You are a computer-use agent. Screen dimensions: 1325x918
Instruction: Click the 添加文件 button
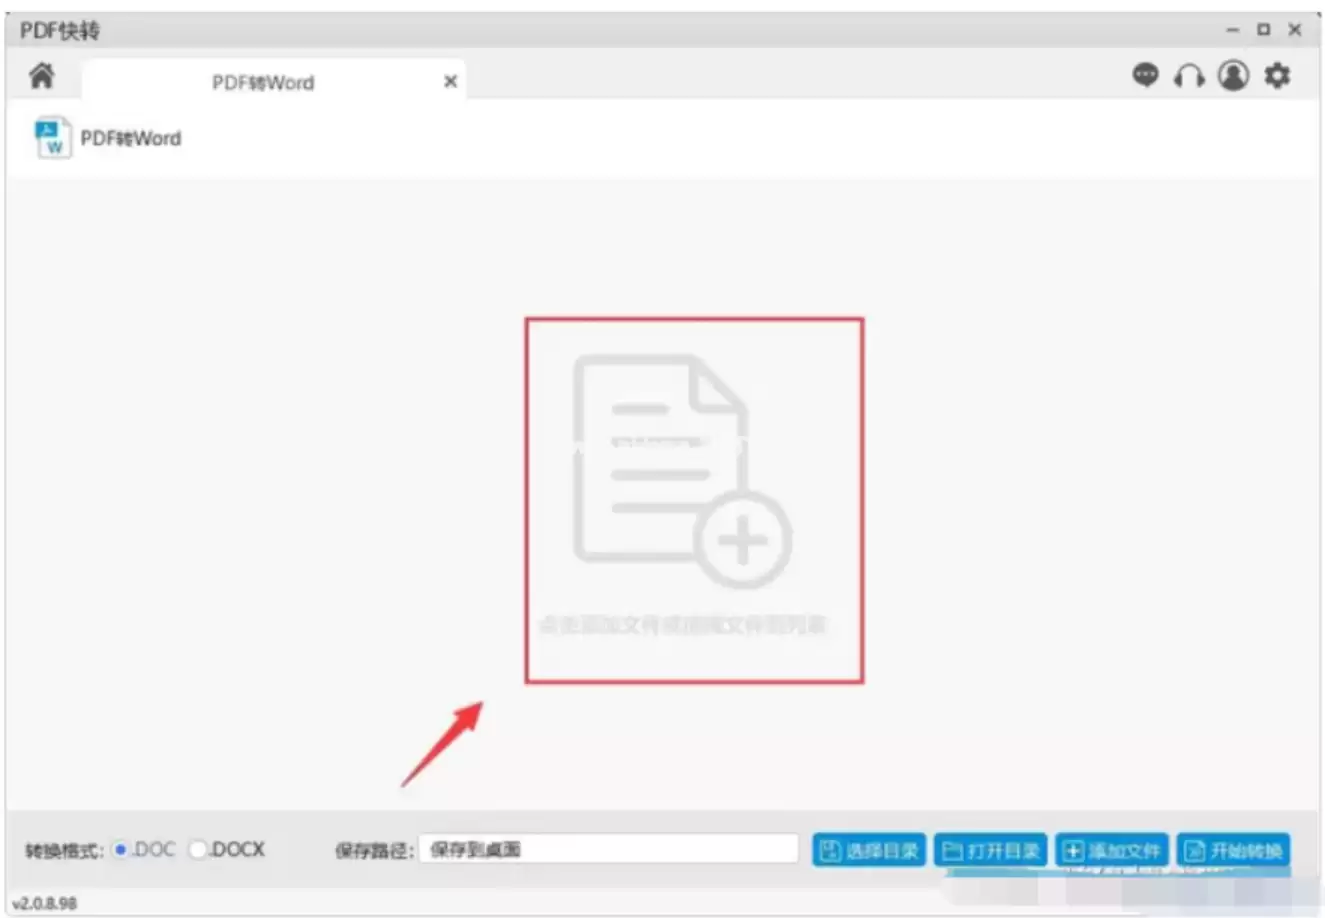1111,851
